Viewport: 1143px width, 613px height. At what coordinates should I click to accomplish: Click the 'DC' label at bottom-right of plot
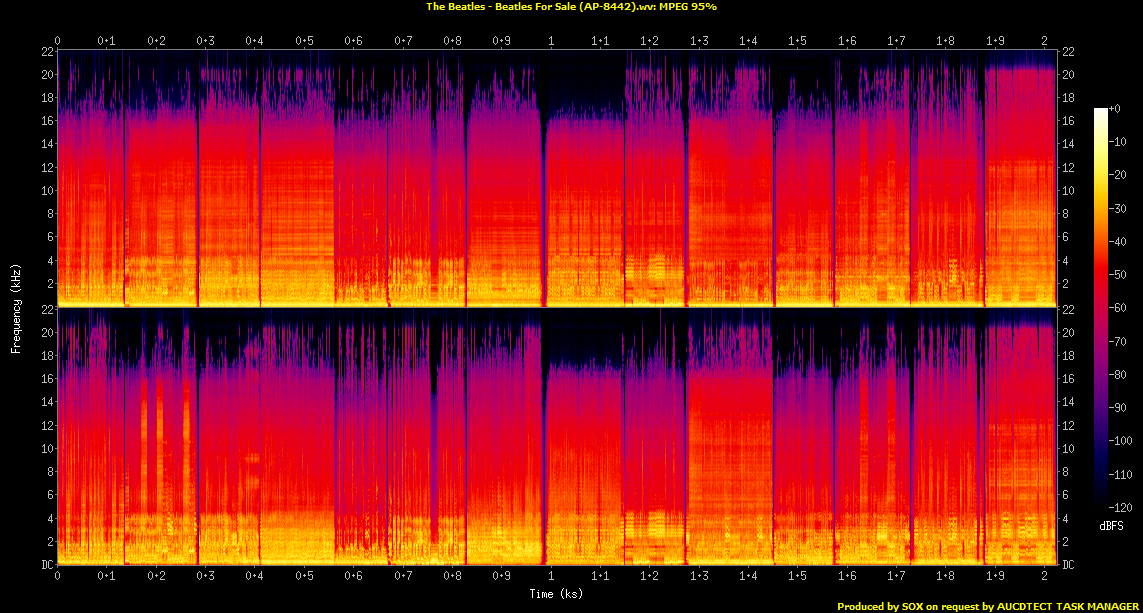click(1067, 565)
